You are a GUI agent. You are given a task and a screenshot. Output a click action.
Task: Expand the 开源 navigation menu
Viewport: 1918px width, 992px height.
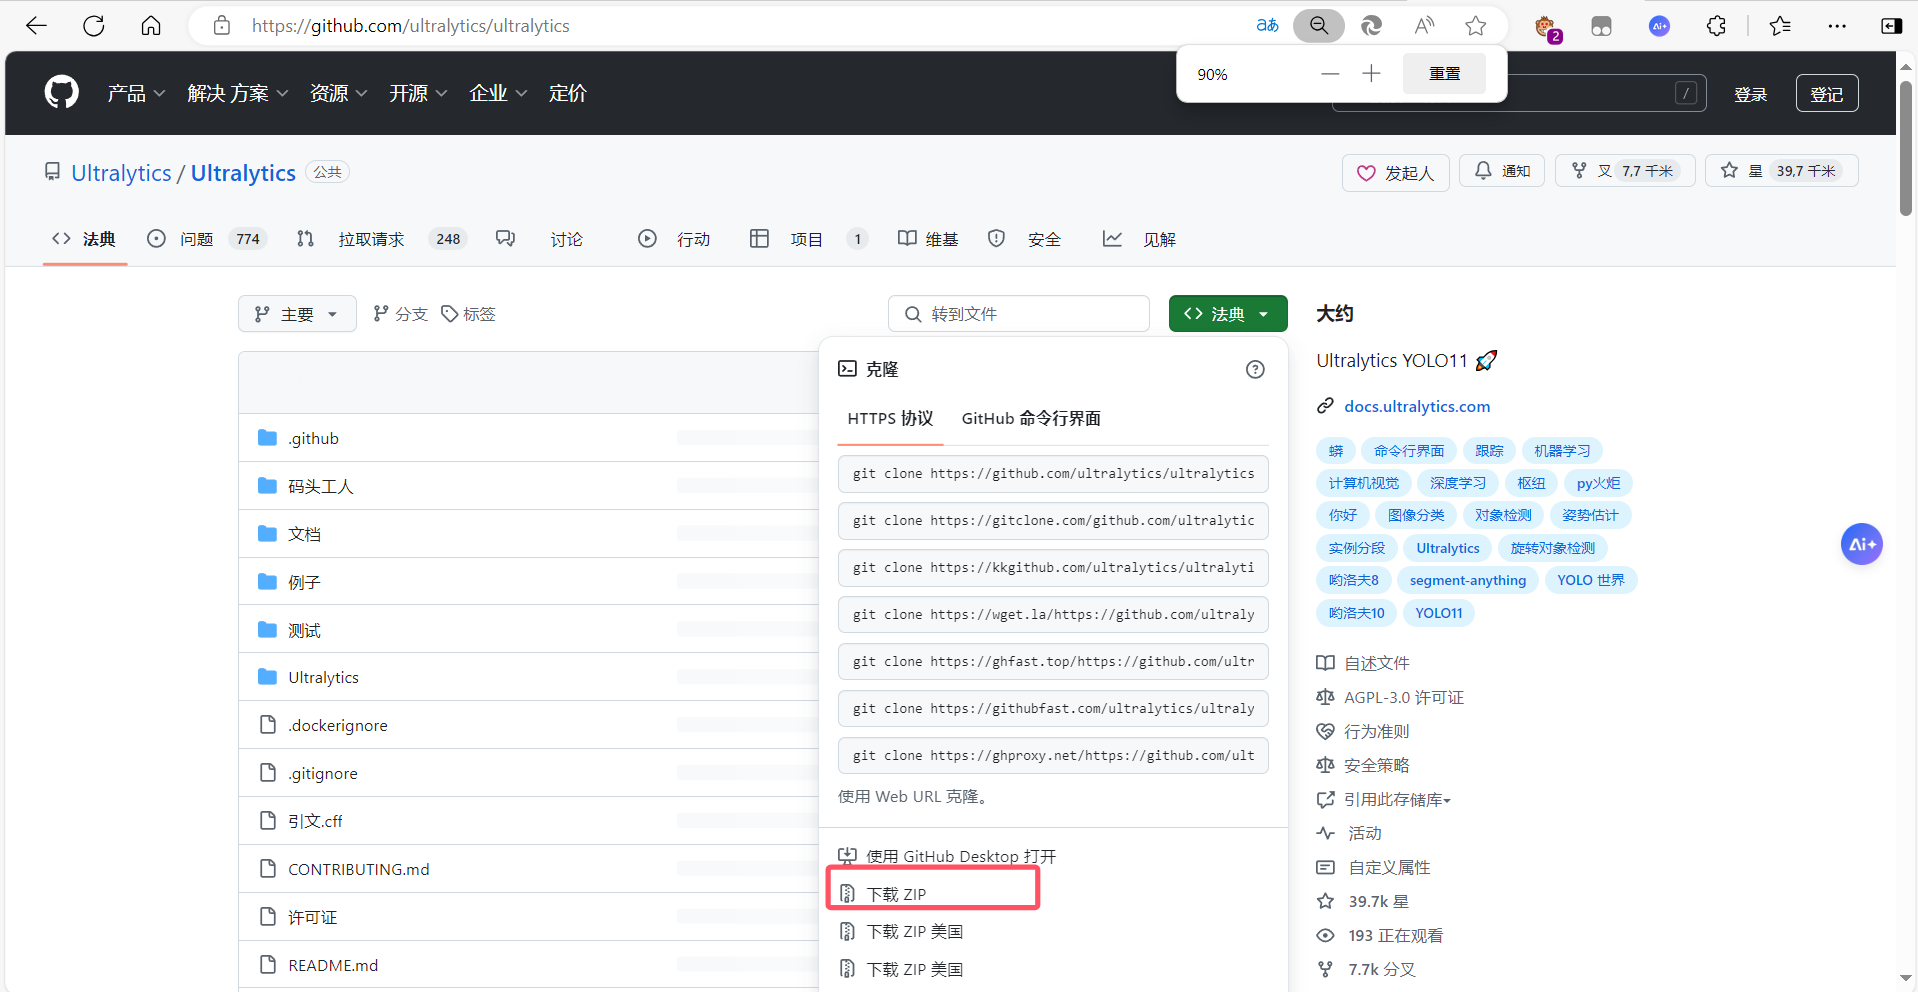point(418,93)
